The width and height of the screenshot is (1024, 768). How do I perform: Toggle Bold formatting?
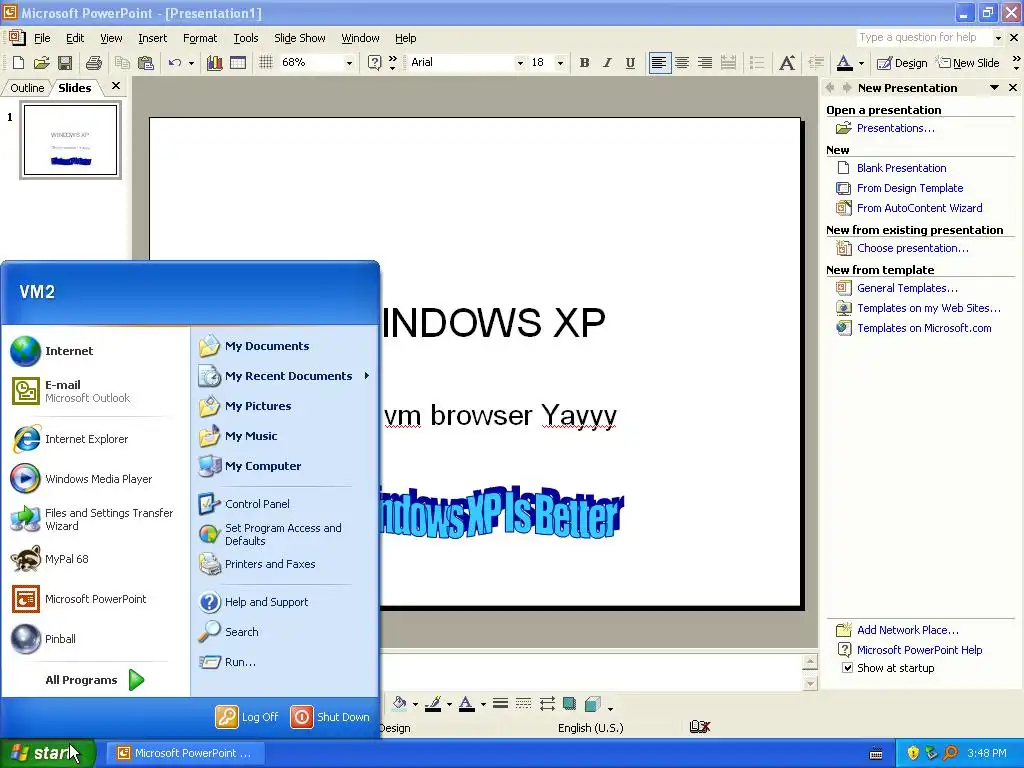point(584,63)
